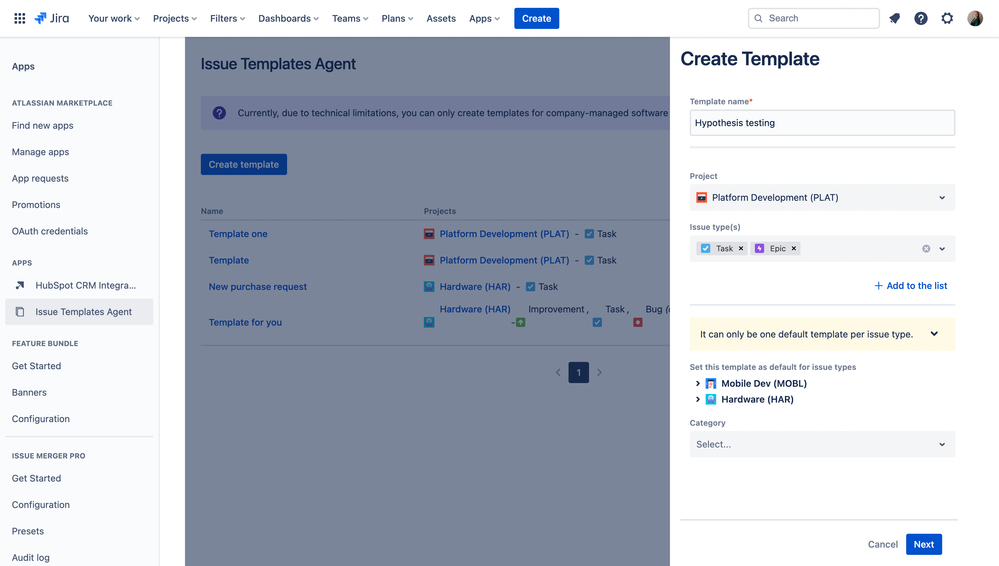Viewport: 999px width, 566px height.
Task: Open Manage apps in sidebar
Action: pyautogui.click(x=40, y=152)
